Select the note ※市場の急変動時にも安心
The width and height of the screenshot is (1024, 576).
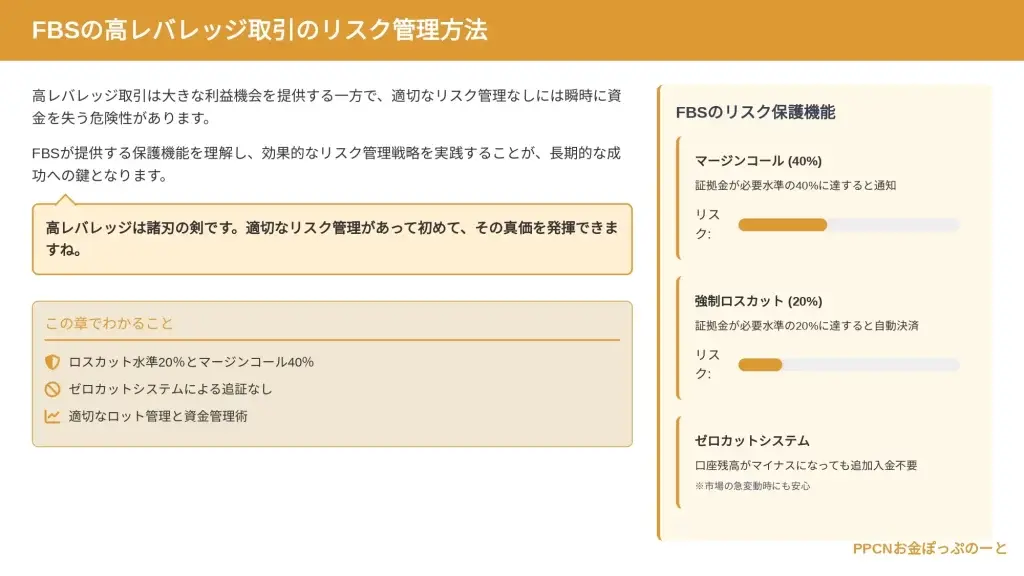click(x=752, y=486)
